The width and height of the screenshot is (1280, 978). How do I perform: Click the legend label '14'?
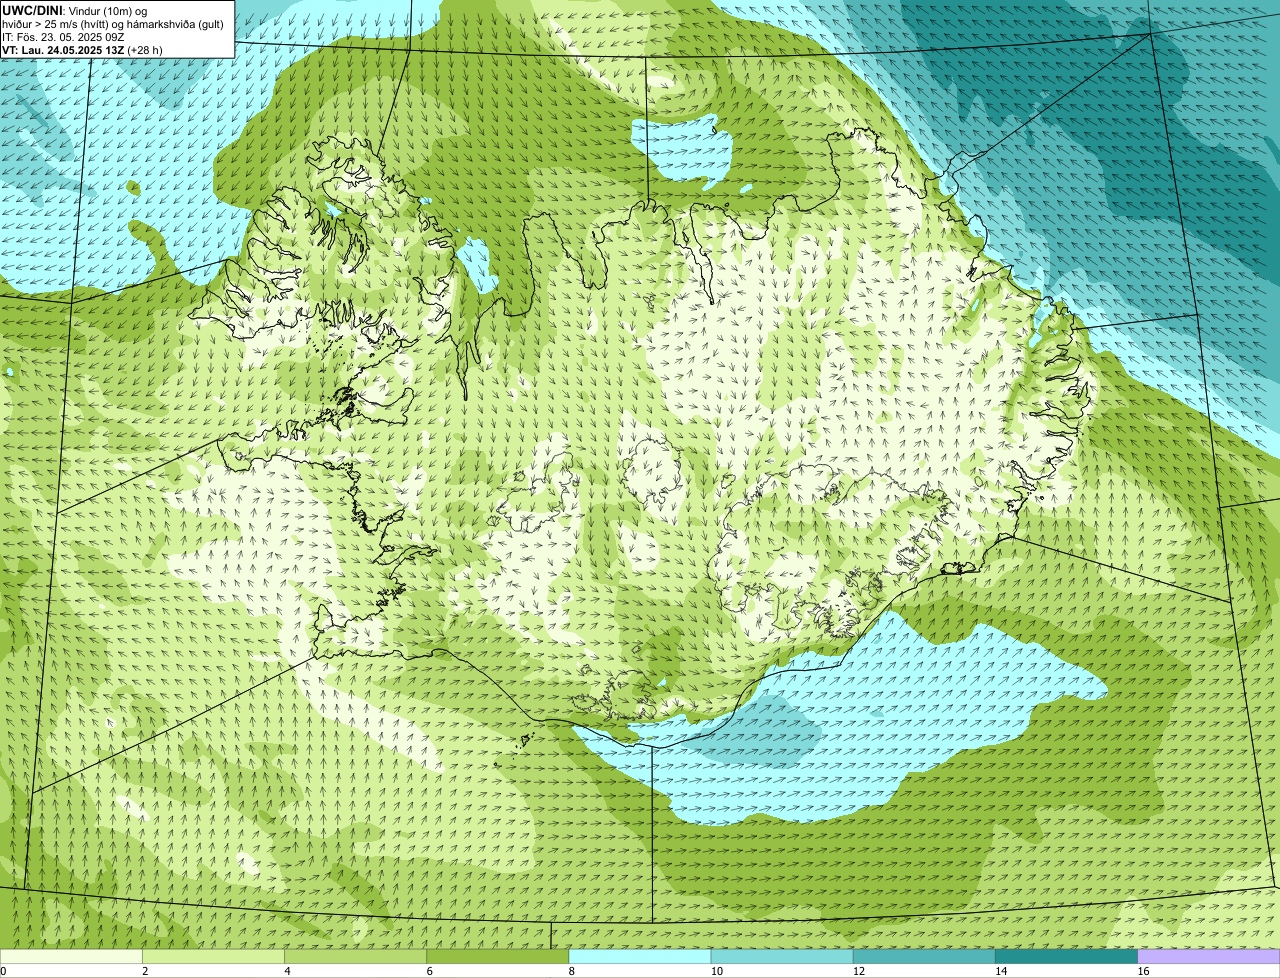[1001, 971]
